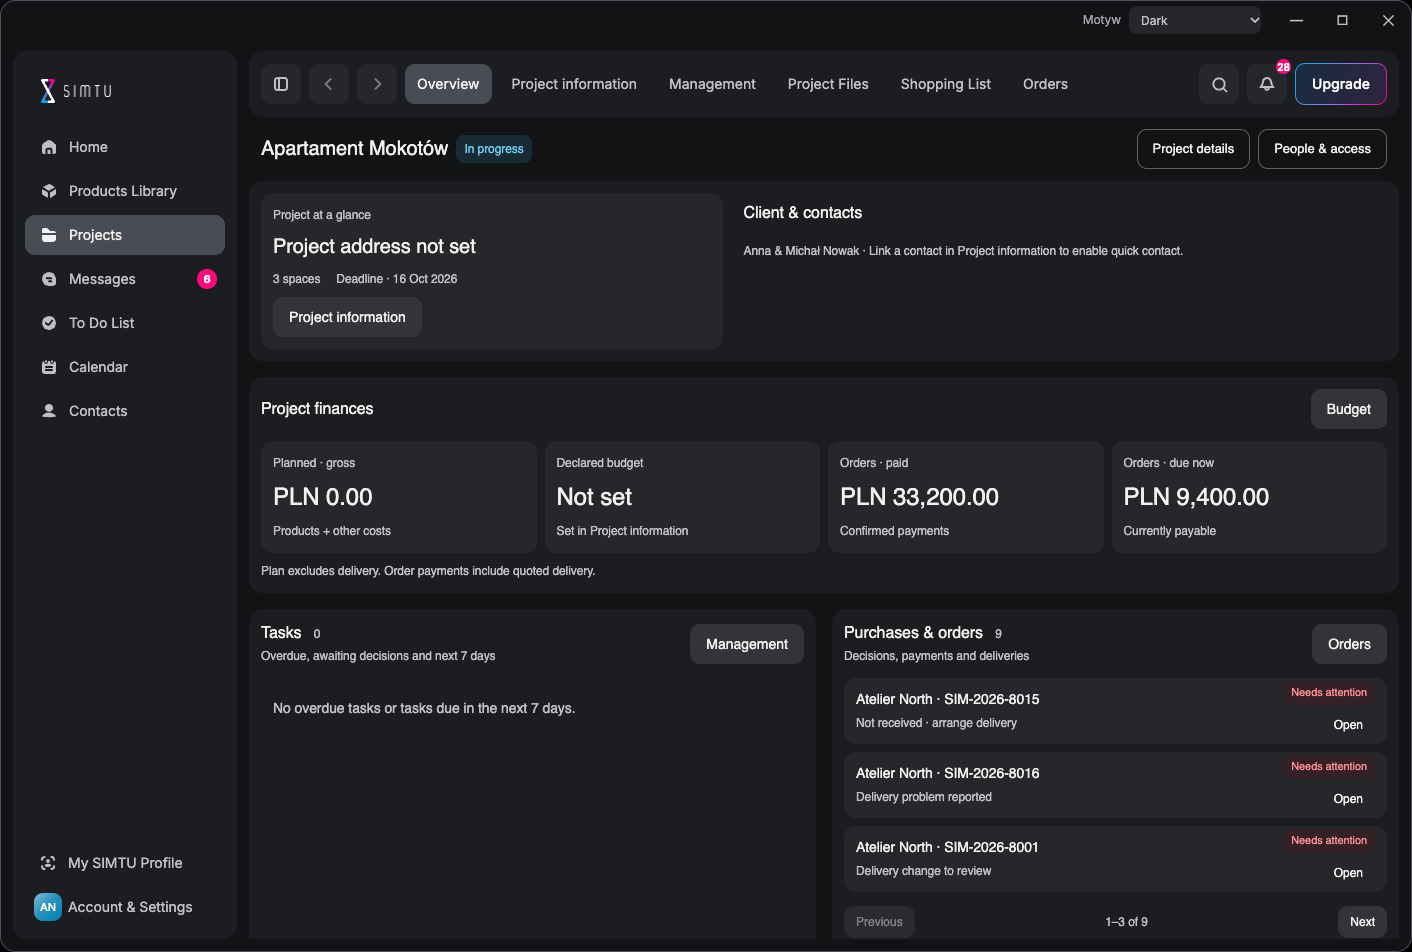
Task: Open the Project Files tab
Action: pyautogui.click(x=828, y=84)
